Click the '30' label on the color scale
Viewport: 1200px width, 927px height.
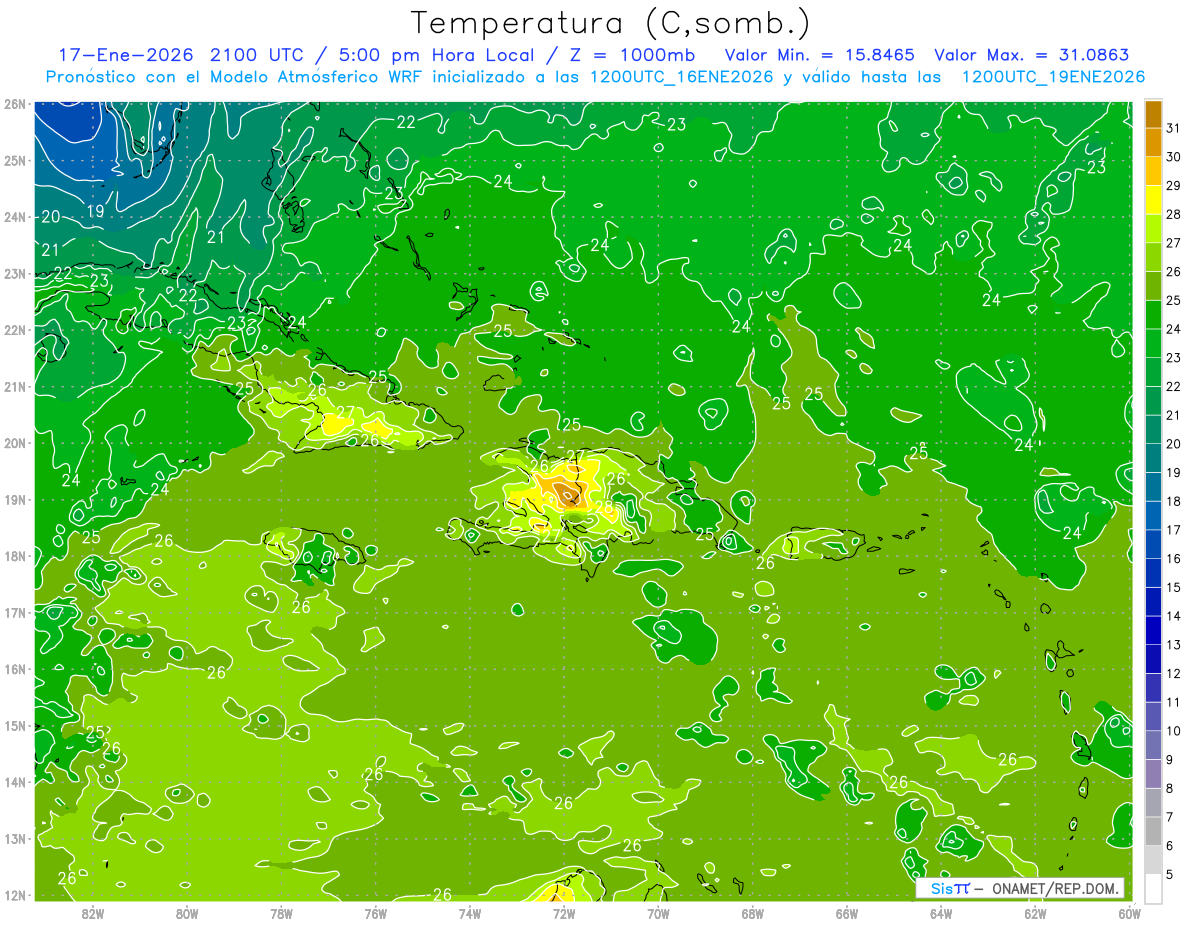pyautogui.click(x=1174, y=157)
